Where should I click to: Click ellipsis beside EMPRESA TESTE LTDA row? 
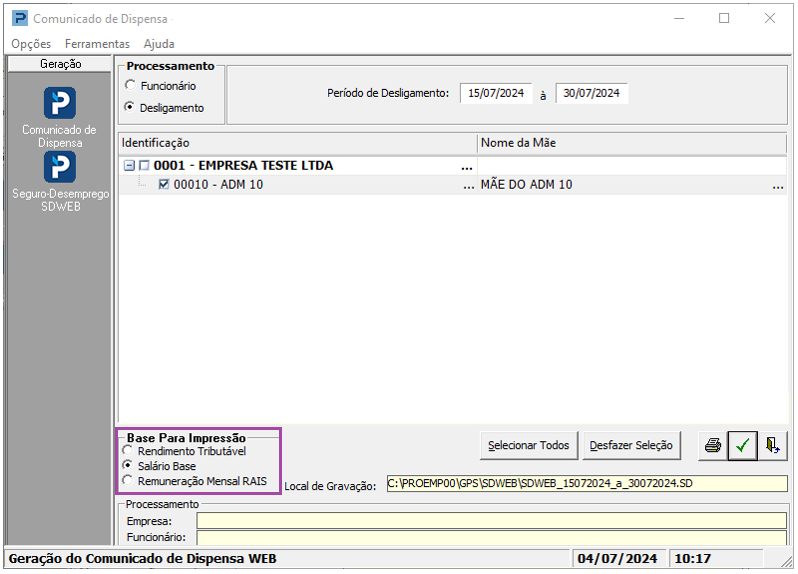coord(467,167)
